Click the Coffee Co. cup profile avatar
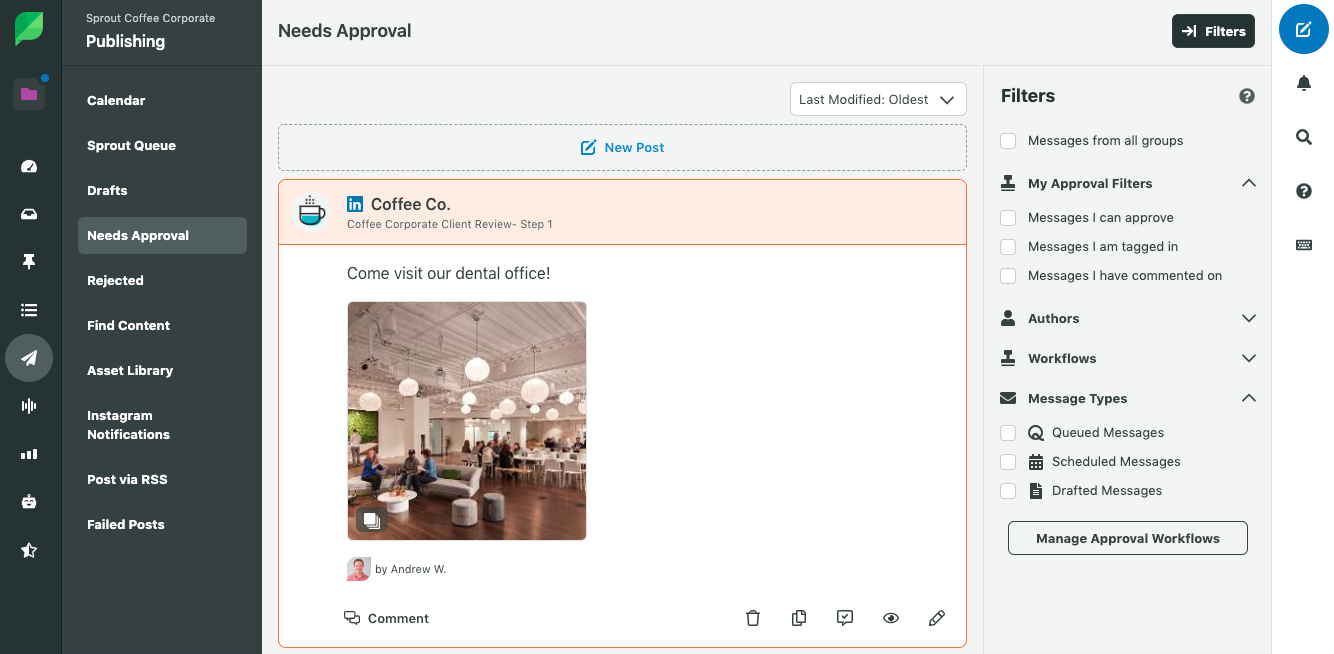This screenshot has height=654, width=1334. pos(313,211)
